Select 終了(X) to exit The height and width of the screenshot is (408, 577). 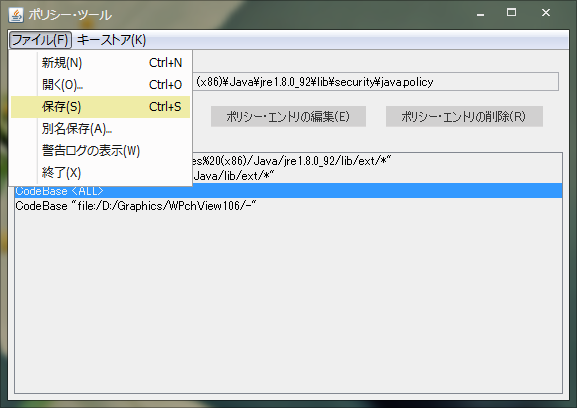click(100, 173)
